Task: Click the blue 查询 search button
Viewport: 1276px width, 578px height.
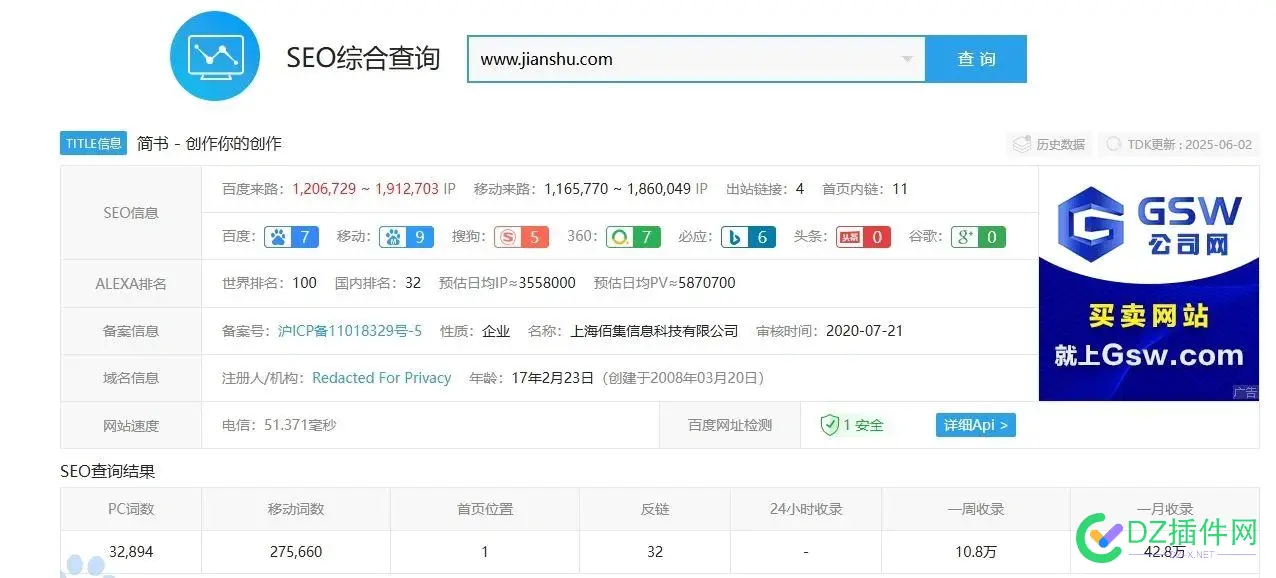Action: [975, 59]
